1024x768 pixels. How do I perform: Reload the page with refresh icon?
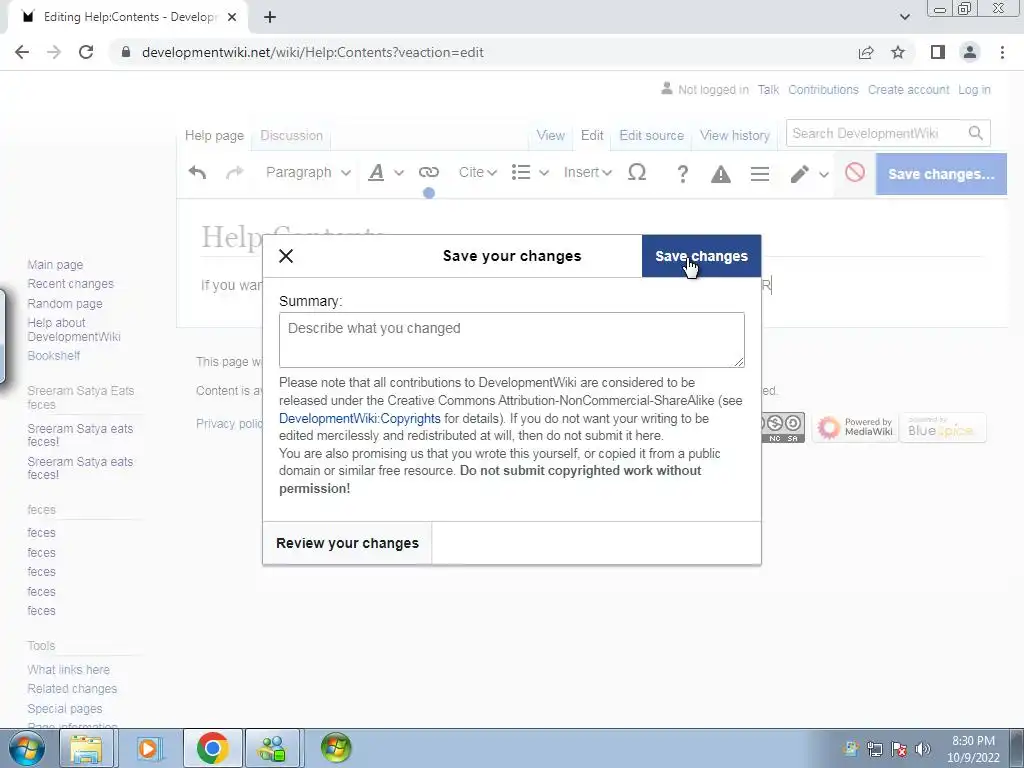click(86, 52)
